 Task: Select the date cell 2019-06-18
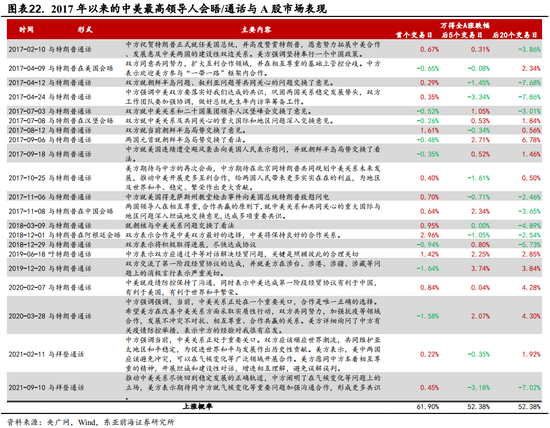[27, 254]
